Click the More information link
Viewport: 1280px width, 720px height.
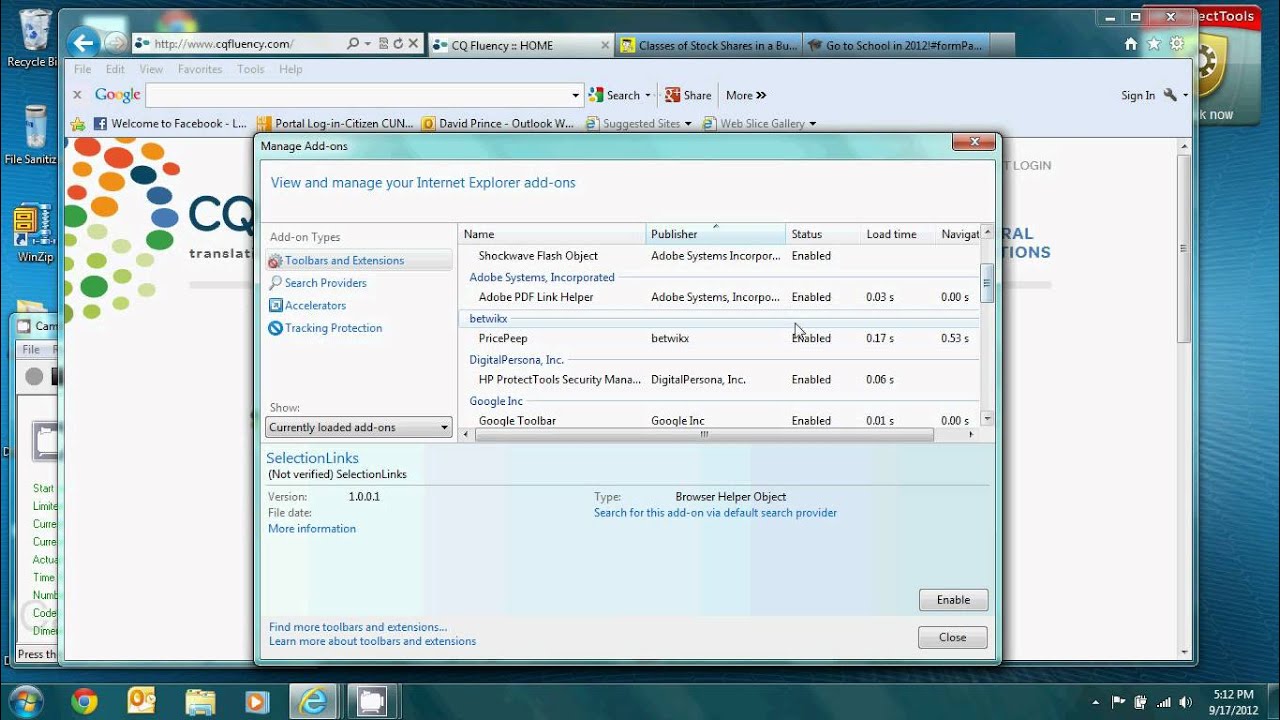coord(311,529)
